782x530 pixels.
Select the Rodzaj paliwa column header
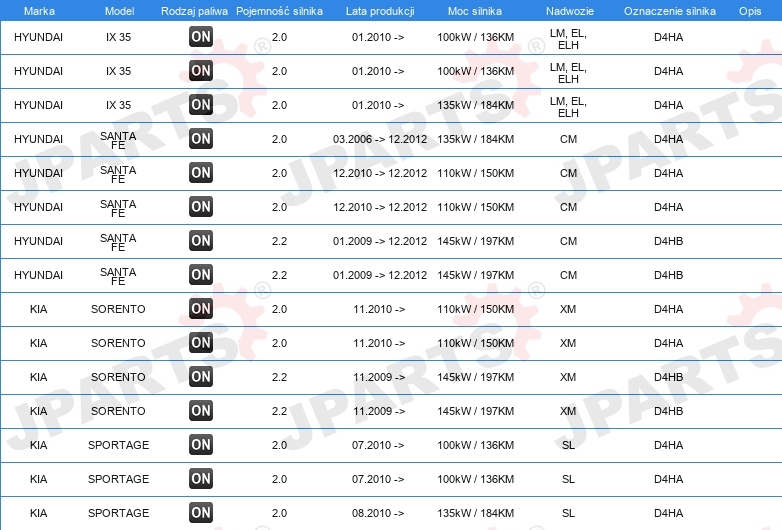click(x=194, y=11)
